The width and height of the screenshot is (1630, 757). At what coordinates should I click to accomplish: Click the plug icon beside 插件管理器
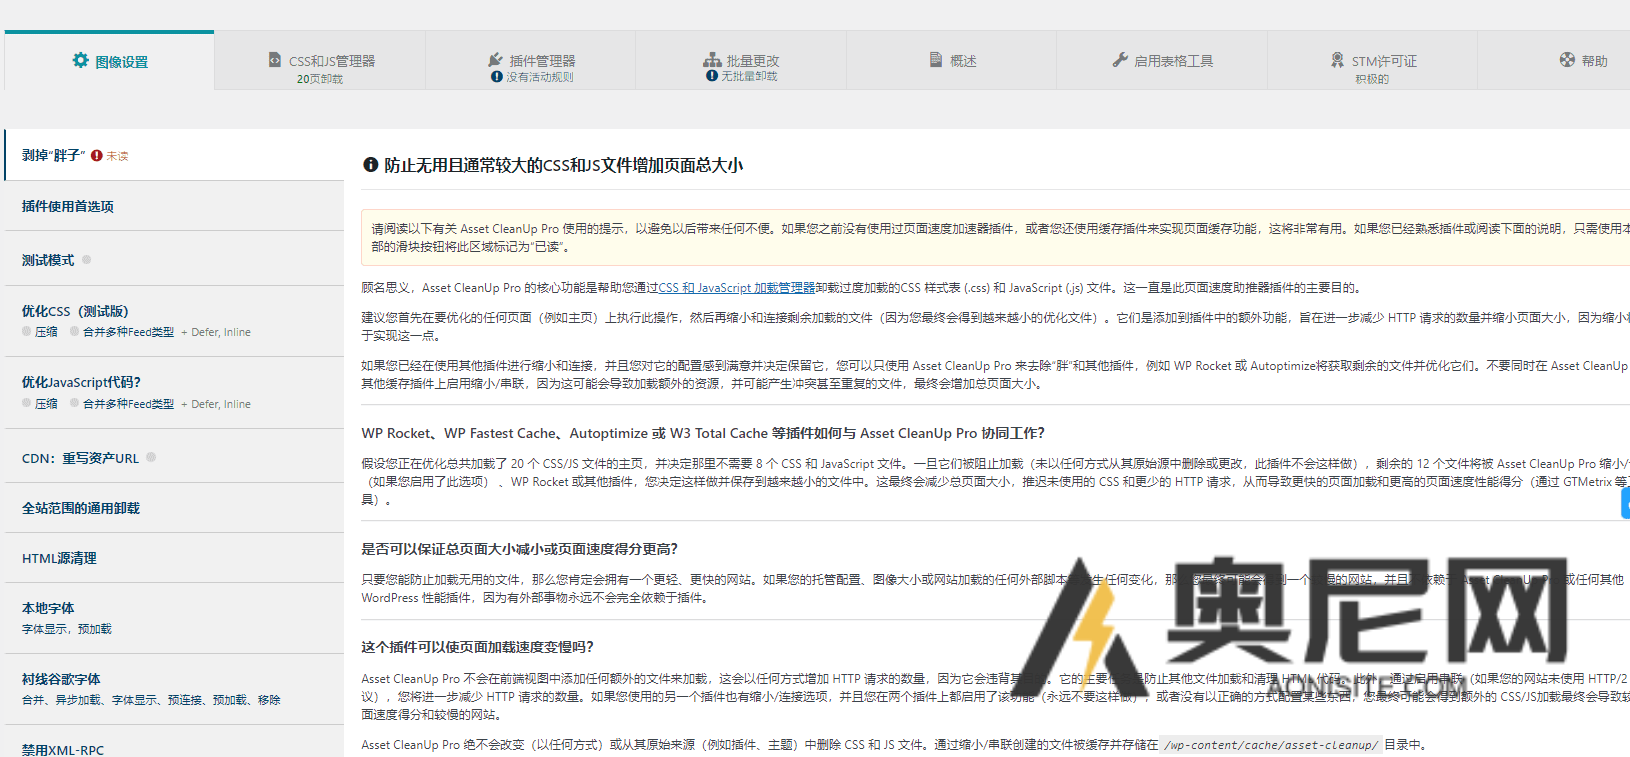(x=495, y=60)
